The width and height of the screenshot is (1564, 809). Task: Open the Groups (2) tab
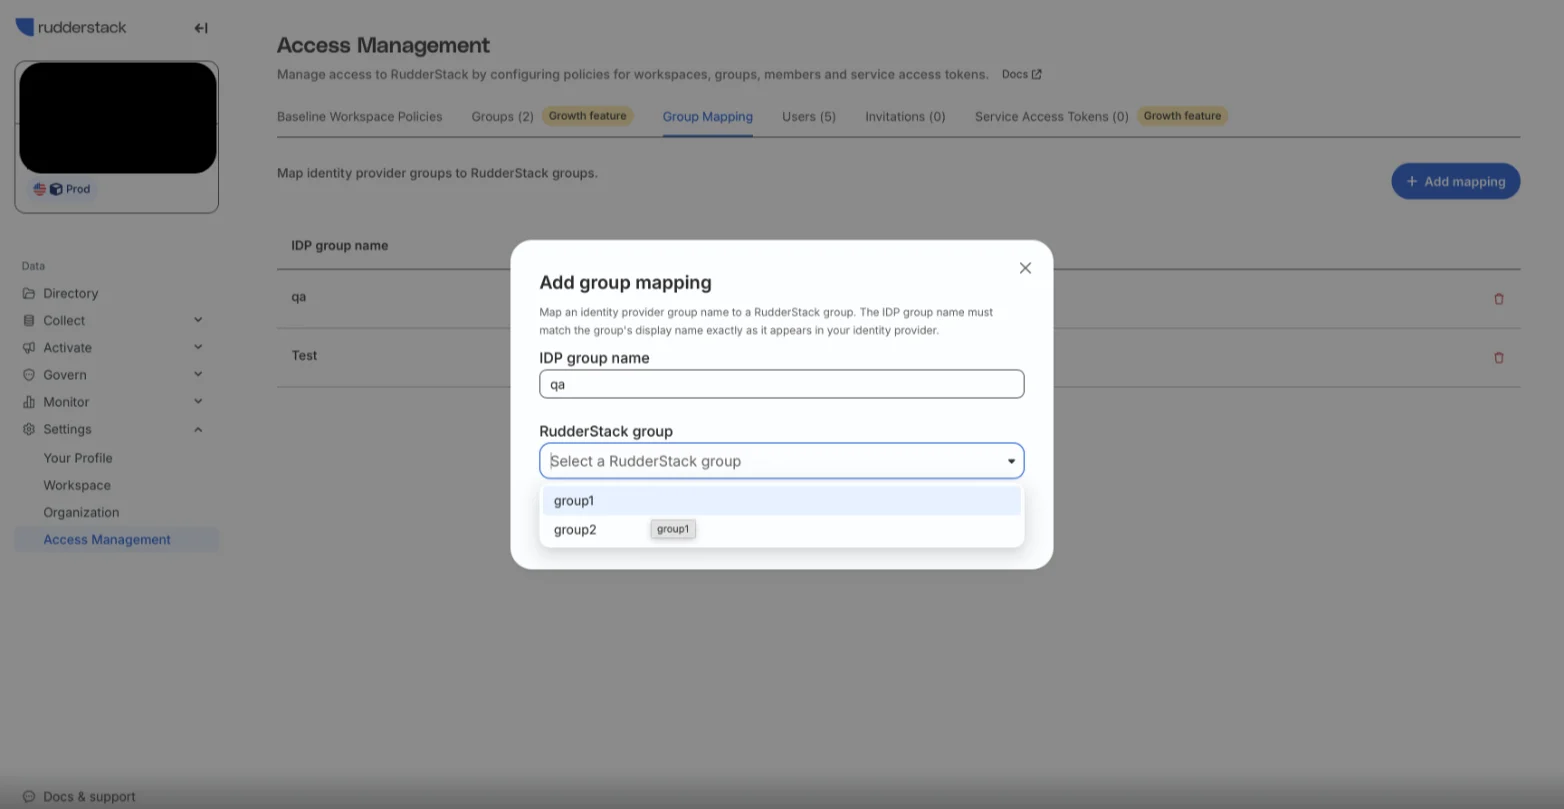[502, 117]
